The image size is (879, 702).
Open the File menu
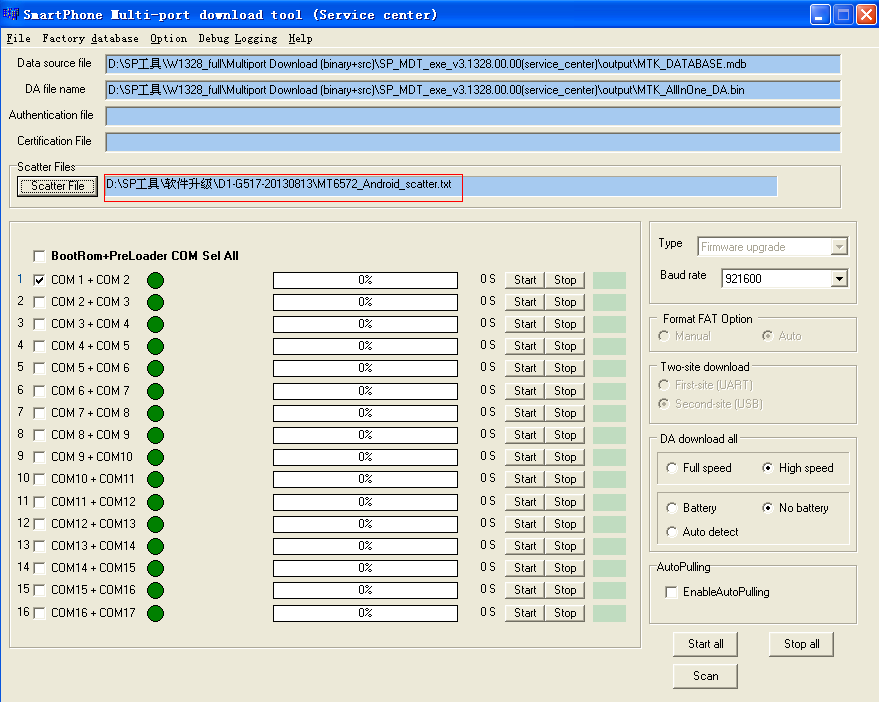[x=18, y=39]
